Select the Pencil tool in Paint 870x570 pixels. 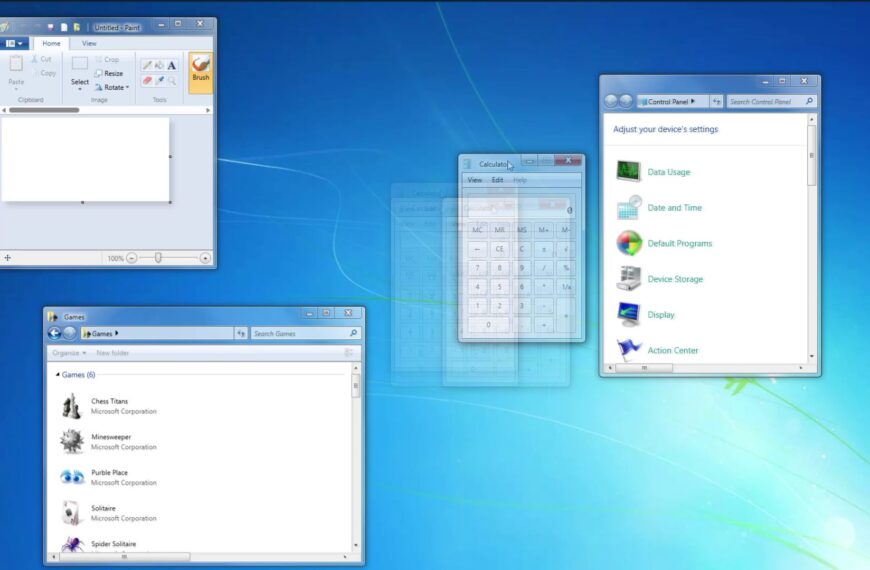[x=147, y=65]
